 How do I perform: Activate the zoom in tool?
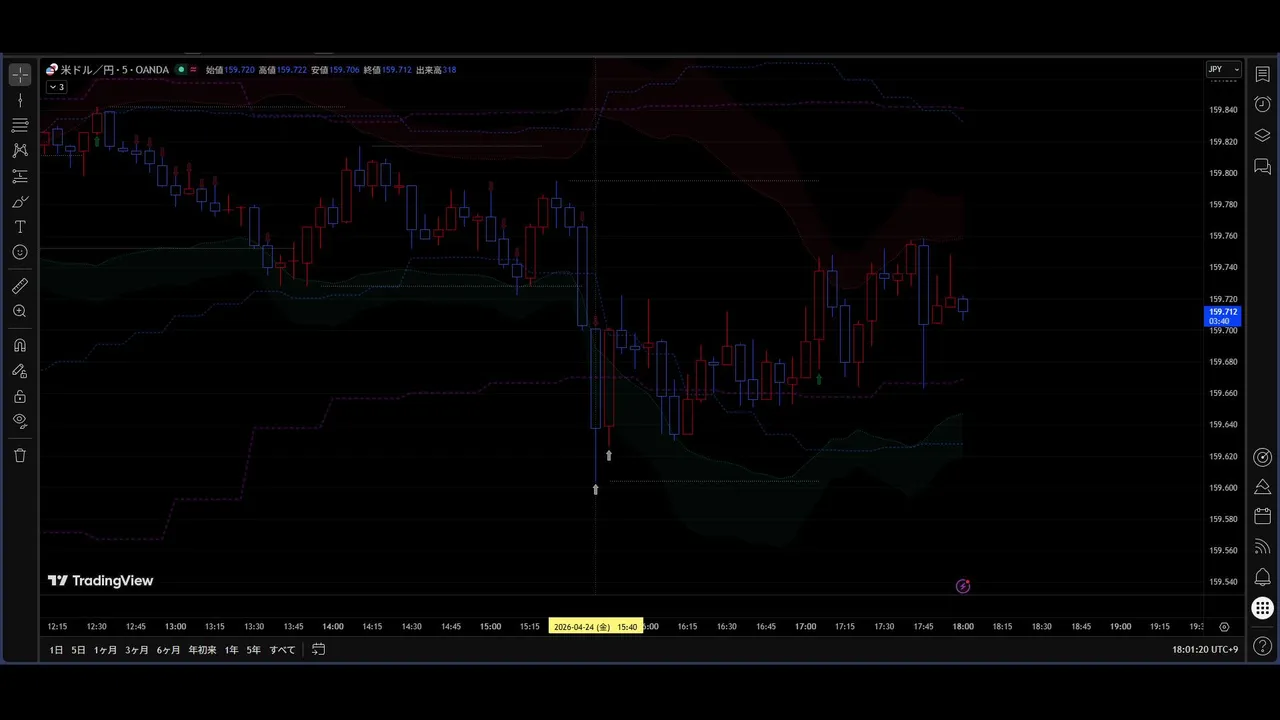click(x=20, y=311)
